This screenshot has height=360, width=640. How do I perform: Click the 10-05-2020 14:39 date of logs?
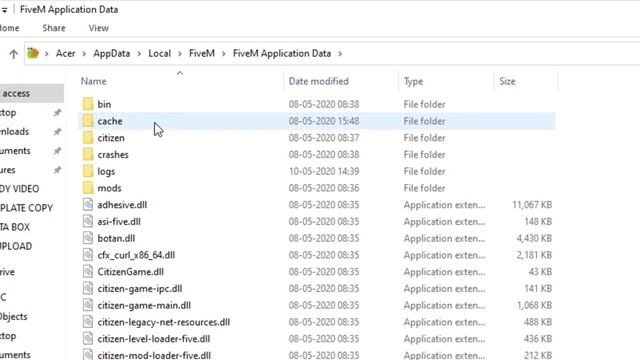pos(324,171)
